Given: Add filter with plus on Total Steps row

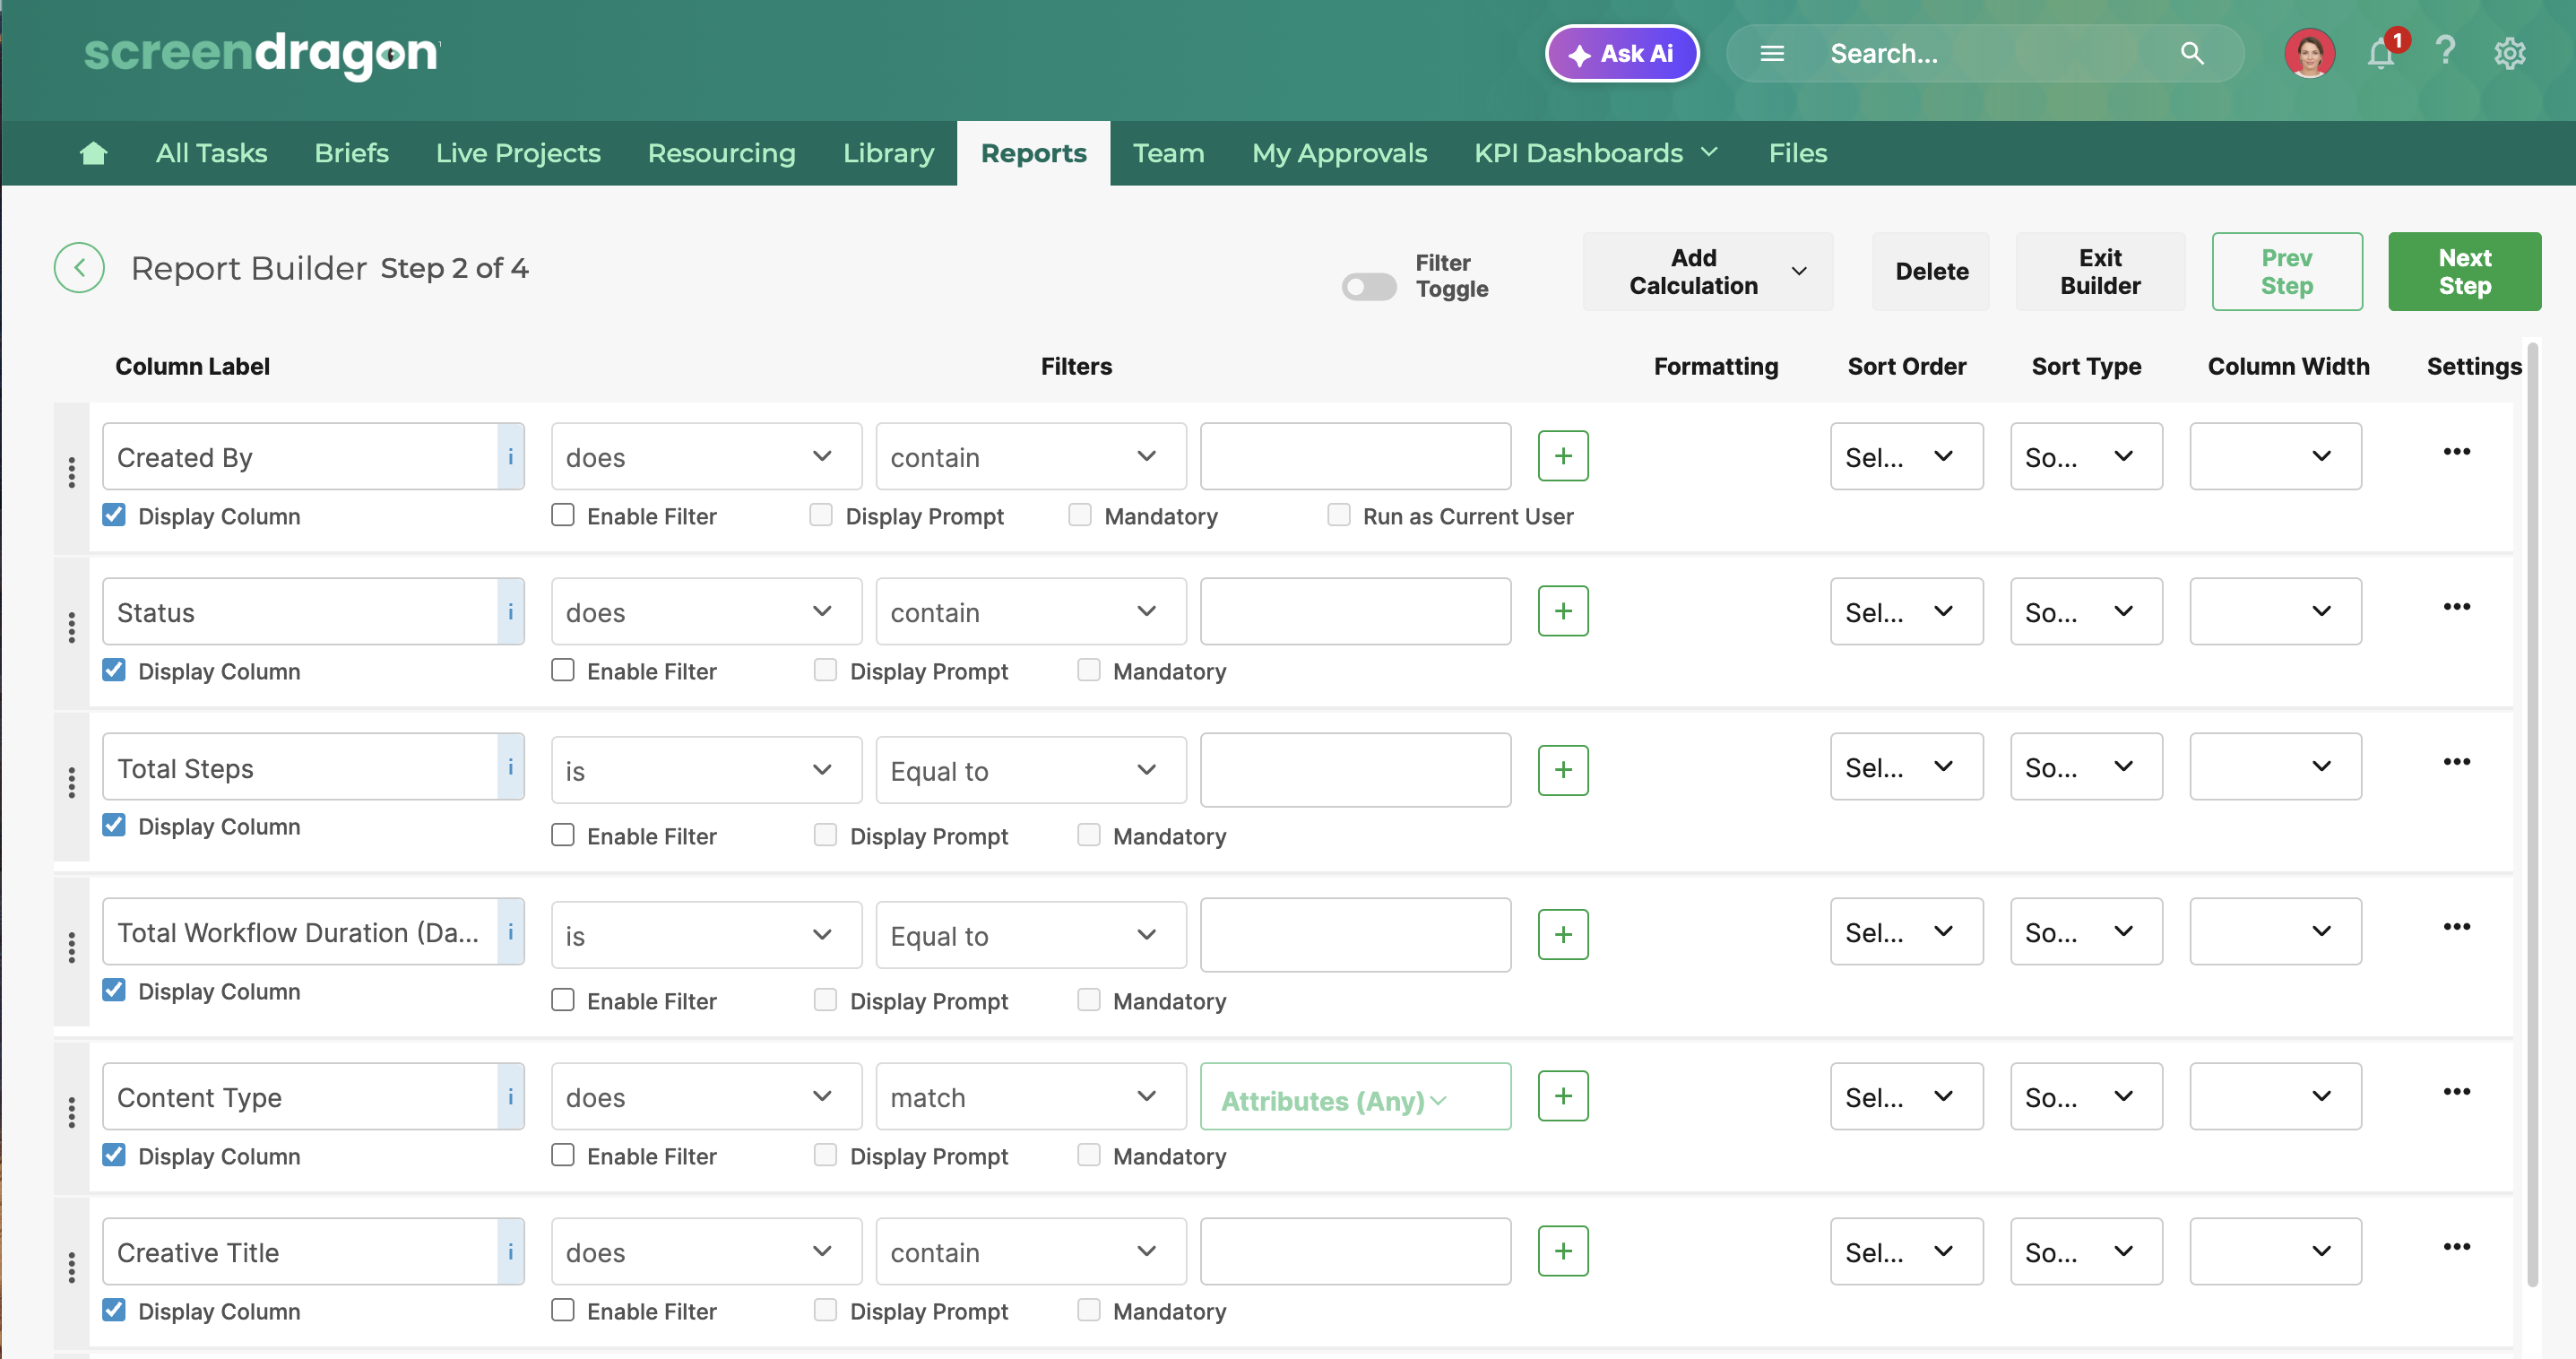Looking at the screenshot, I should coord(1562,770).
